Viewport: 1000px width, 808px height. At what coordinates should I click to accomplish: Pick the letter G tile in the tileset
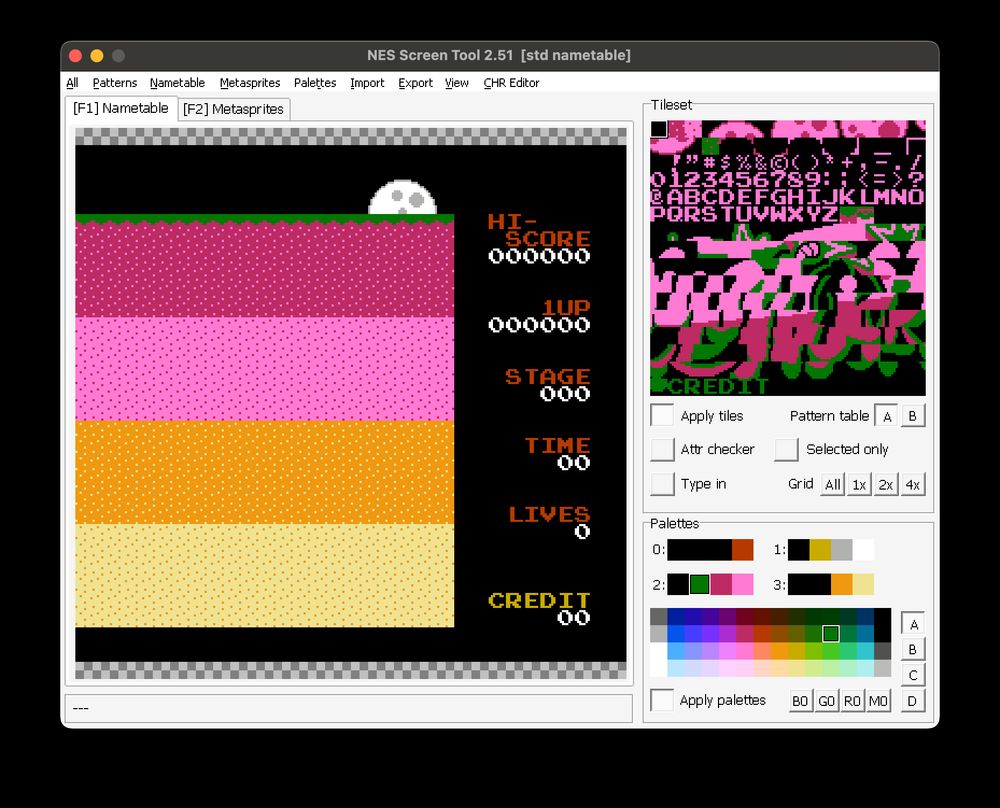(779, 198)
